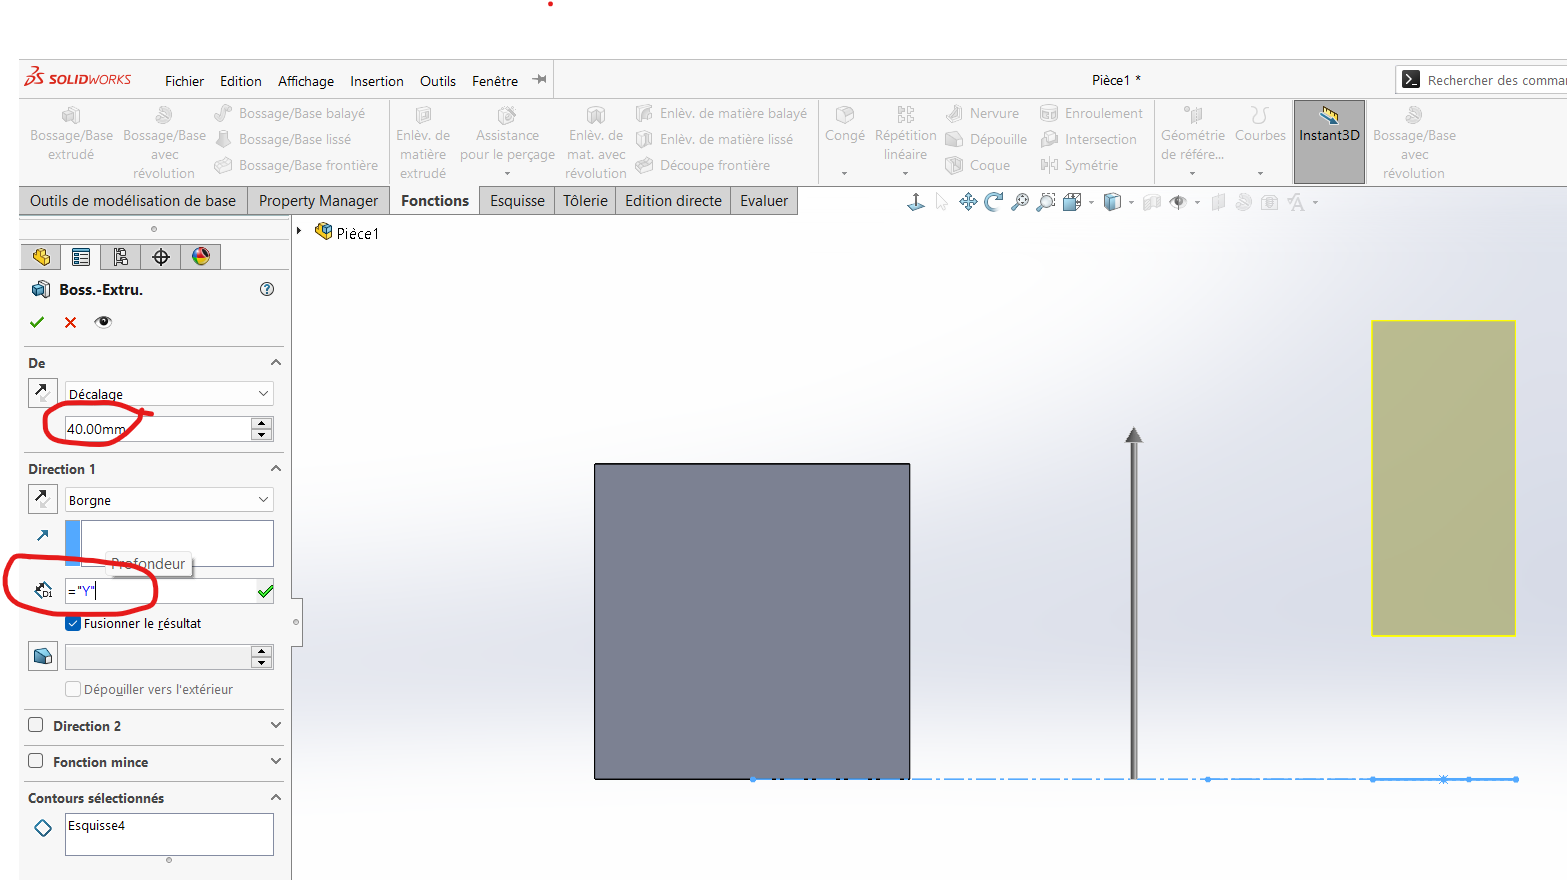
Task: Switch to the Esquisse tab
Action: pos(517,201)
